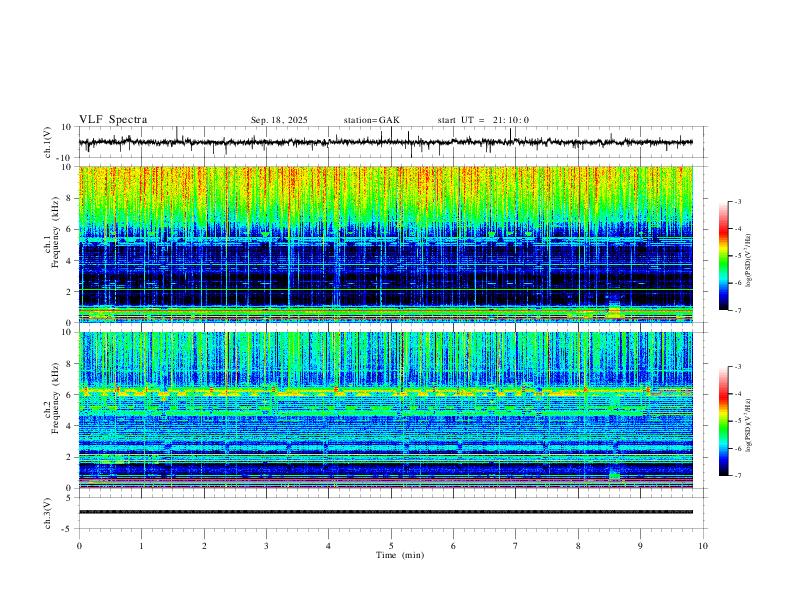Click the "VLF Spectra" title text
The height and width of the screenshot is (612, 792).
coord(113,120)
